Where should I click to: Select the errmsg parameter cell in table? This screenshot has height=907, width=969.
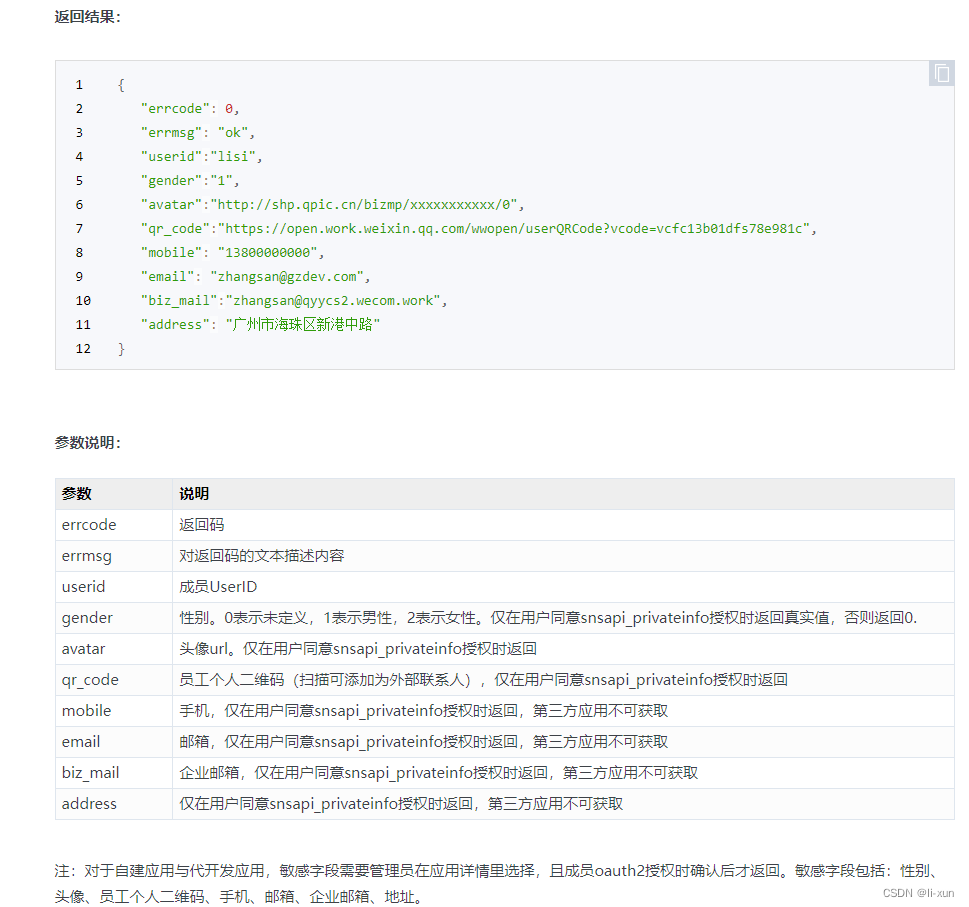pos(114,556)
